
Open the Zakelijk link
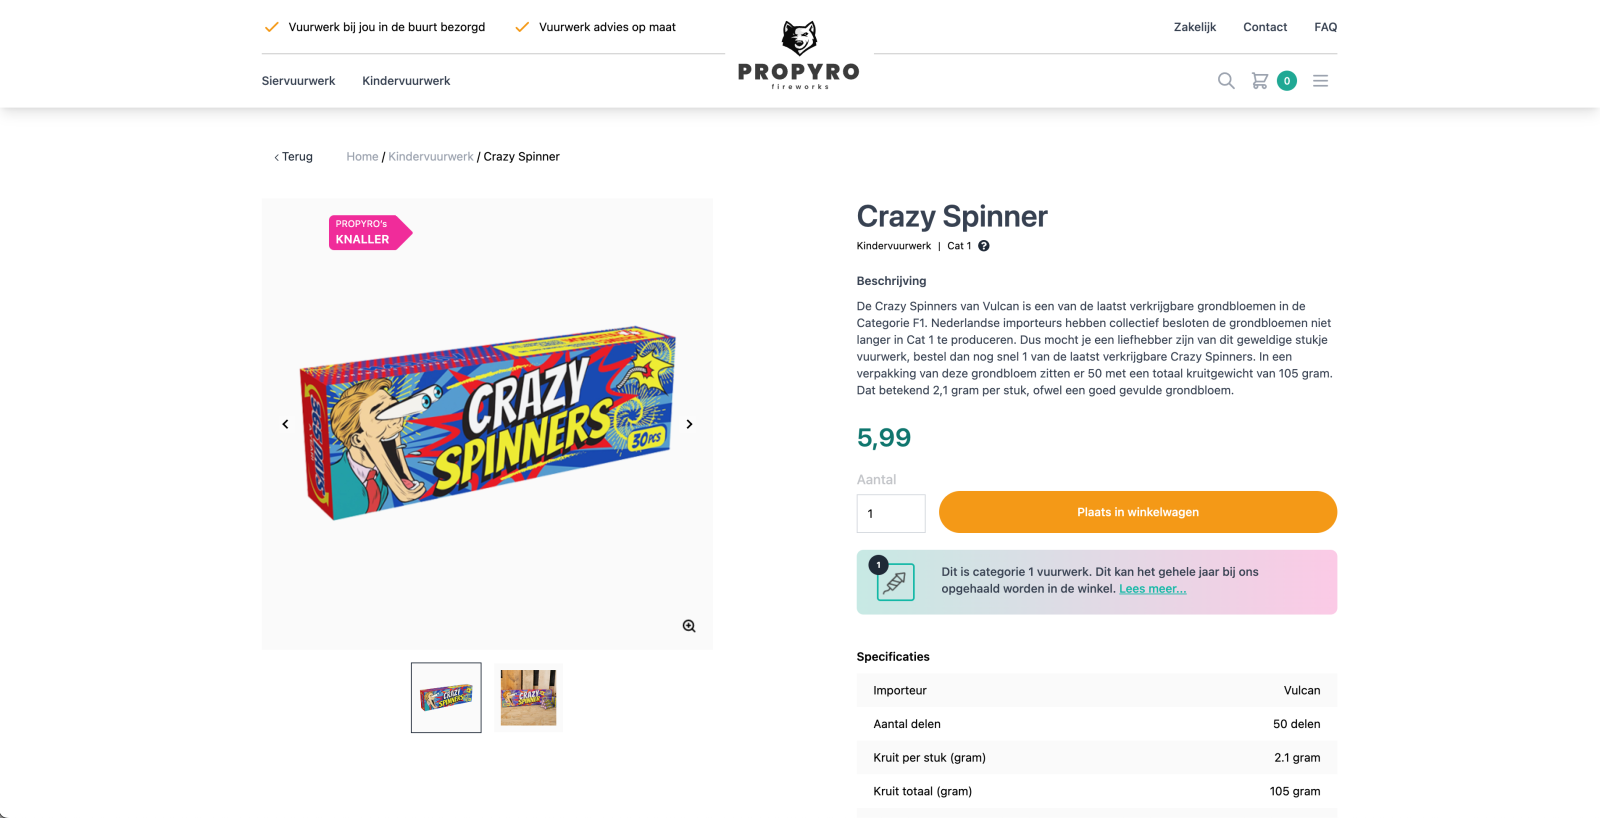[x=1194, y=27]
